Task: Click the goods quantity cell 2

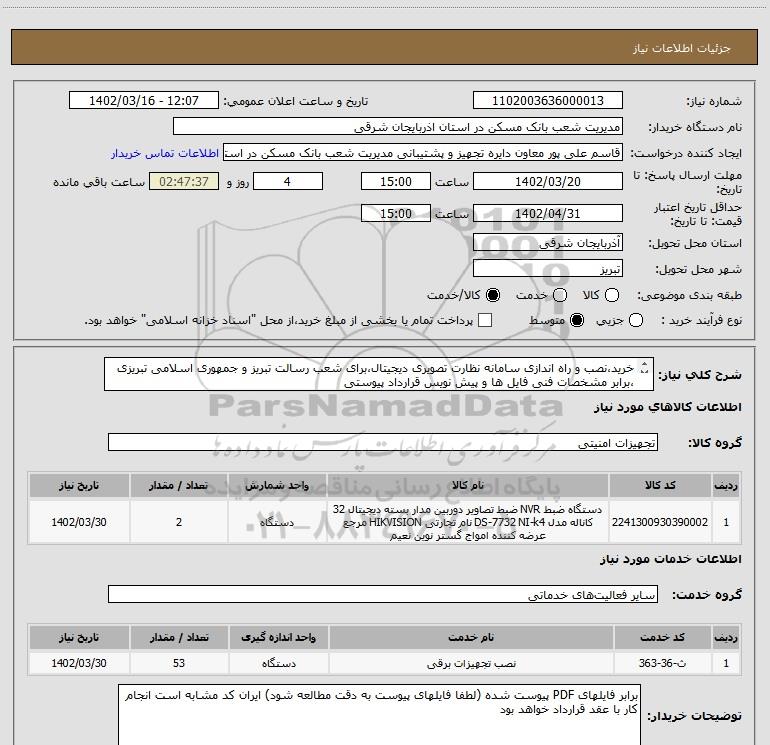Action: coord(179,522)
